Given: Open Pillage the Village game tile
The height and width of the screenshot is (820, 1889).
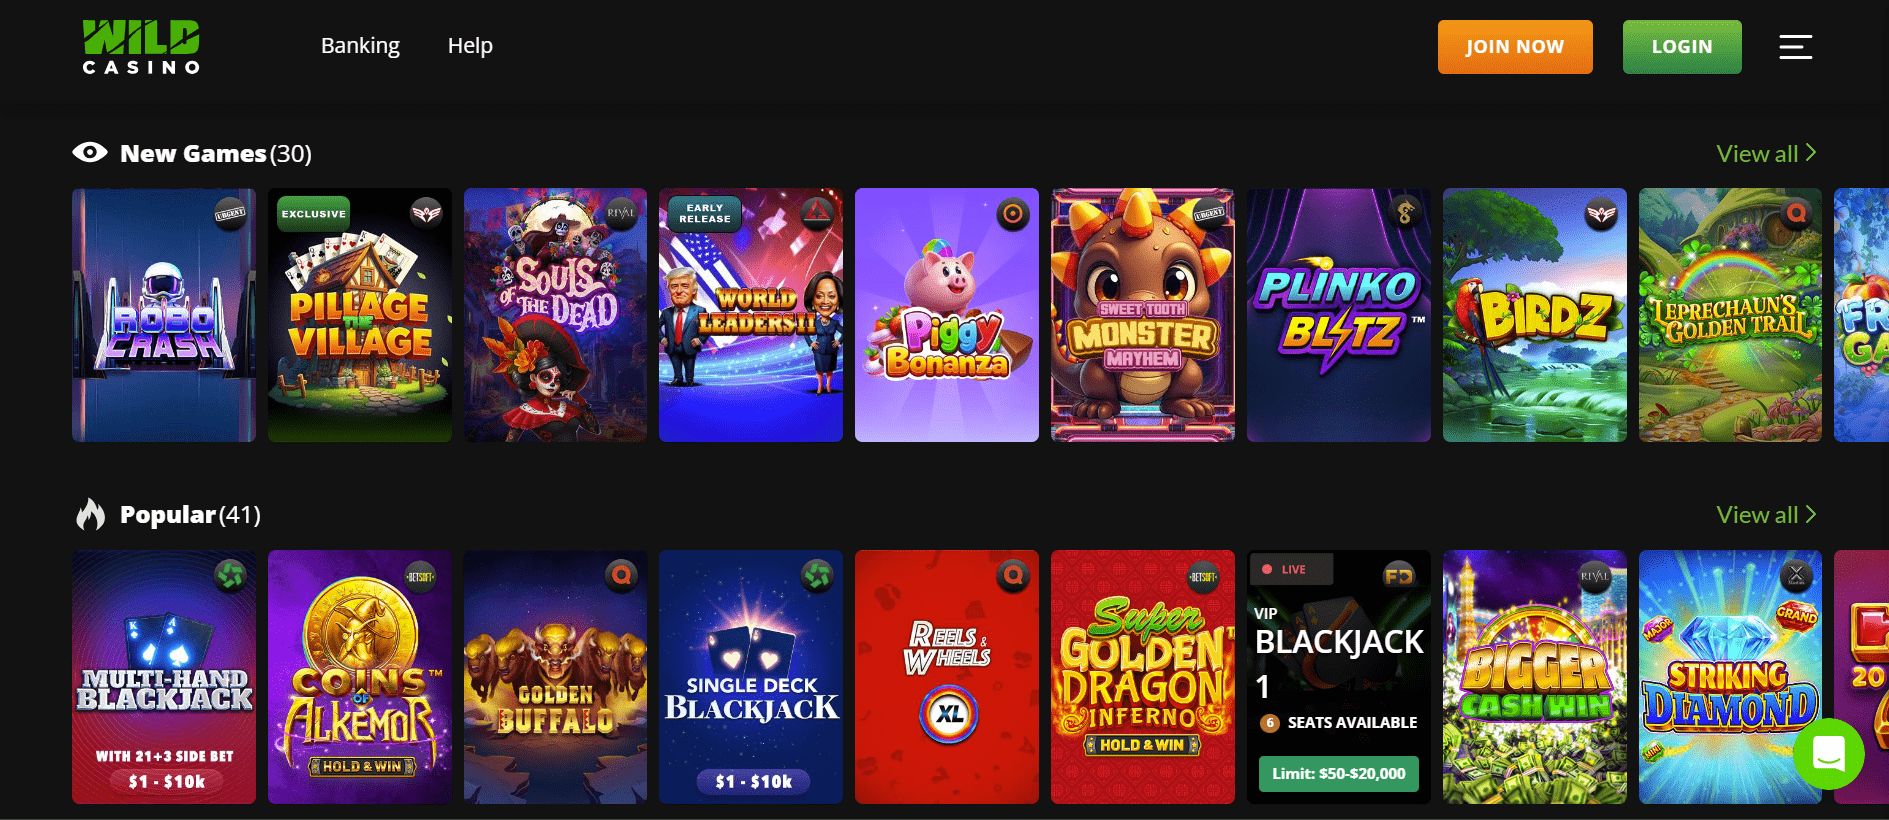Looking at the screenshot, I should tap(360, 315).
